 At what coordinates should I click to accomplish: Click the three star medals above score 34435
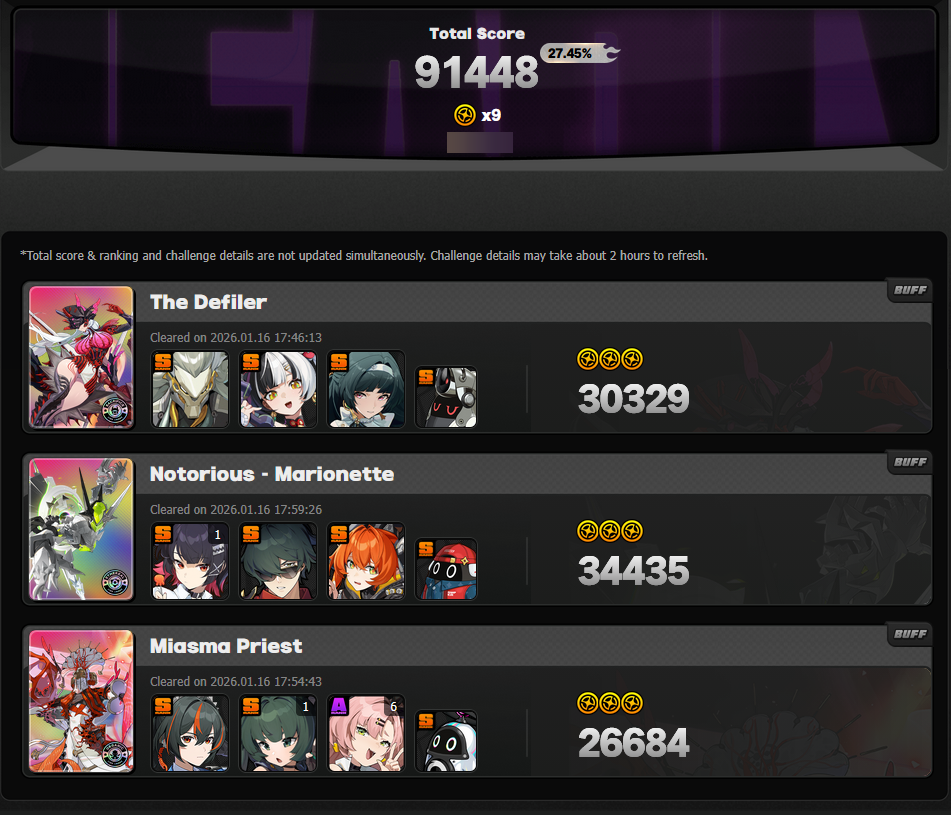tap(610, 531)
